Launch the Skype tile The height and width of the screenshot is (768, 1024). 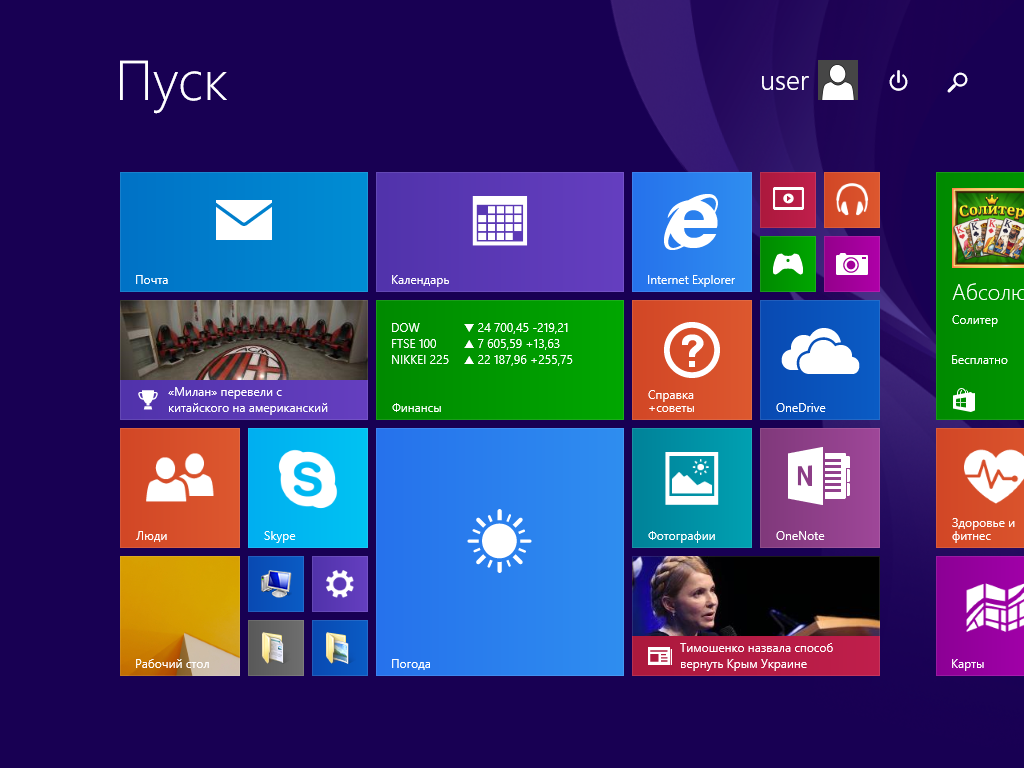pos(308,488)
